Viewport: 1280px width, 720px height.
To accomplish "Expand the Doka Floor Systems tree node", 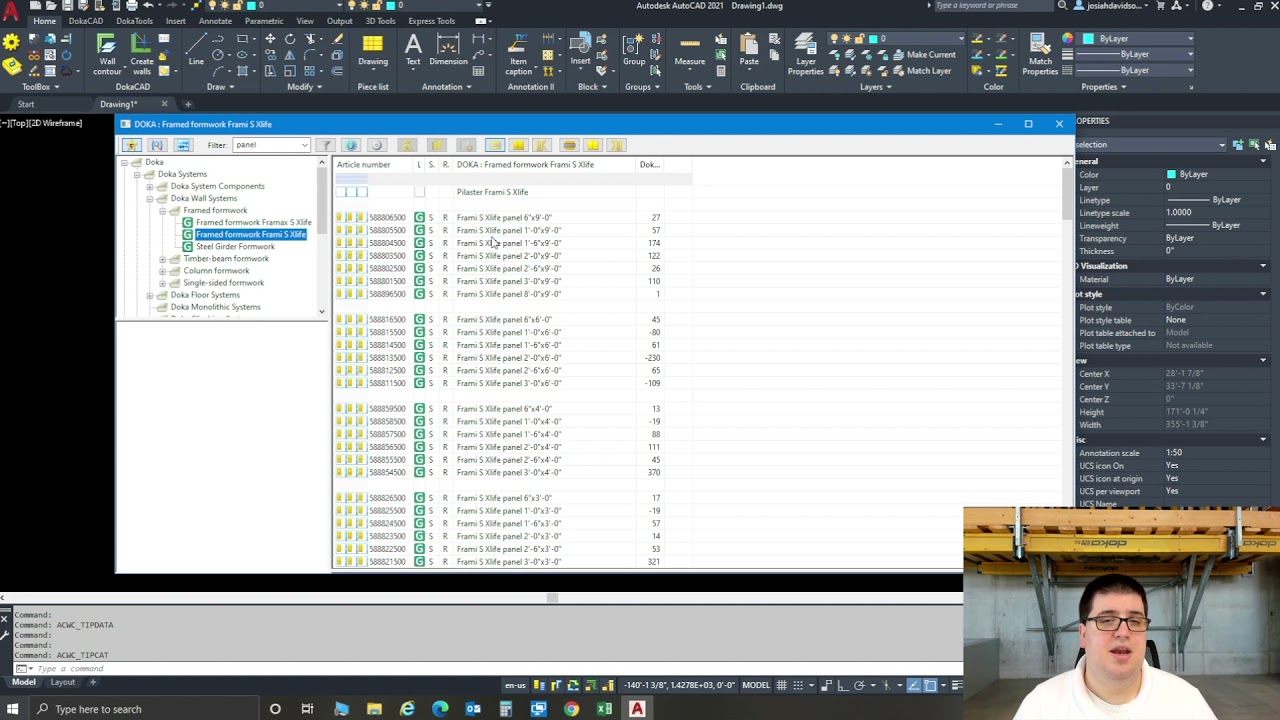I will 150,295.
